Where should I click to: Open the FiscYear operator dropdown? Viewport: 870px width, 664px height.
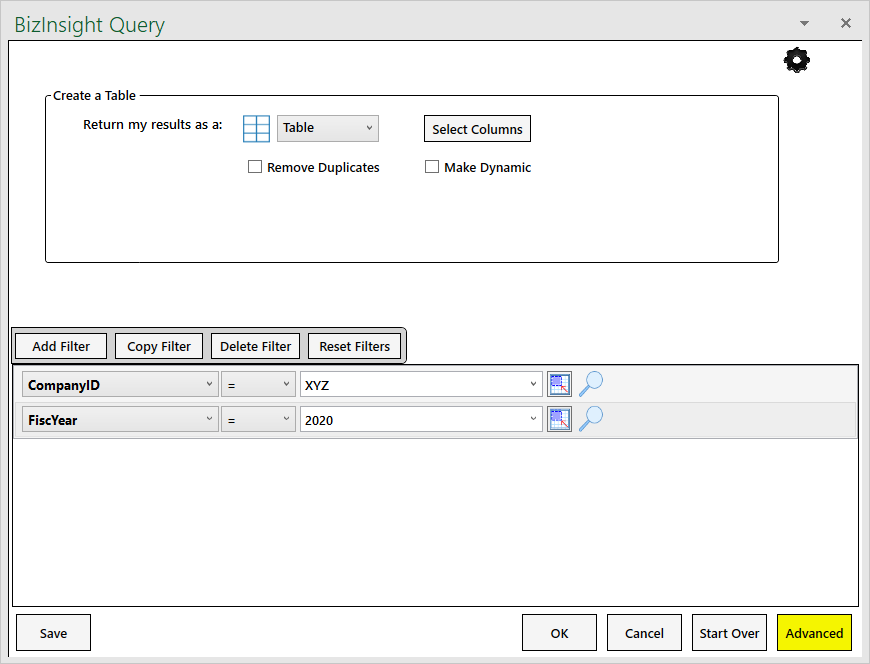[x=258, y=419]
